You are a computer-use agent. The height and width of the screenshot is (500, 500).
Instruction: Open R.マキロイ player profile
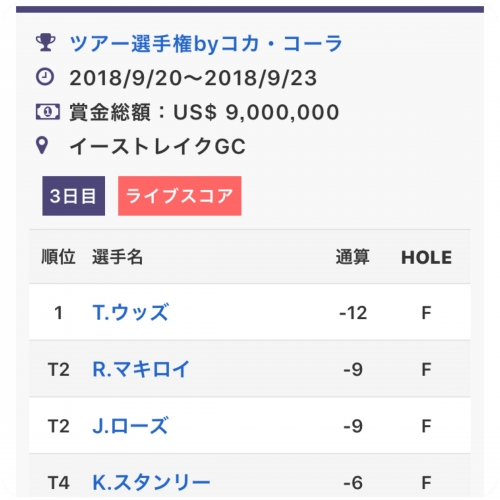tap(141, 369)
